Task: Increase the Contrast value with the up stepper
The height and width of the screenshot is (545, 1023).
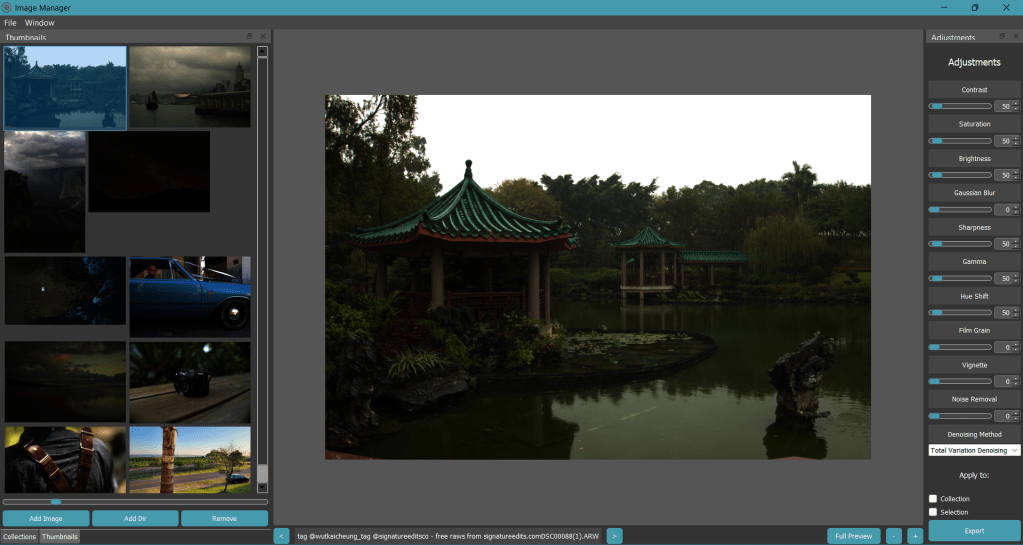Action: pos(1016,103)
